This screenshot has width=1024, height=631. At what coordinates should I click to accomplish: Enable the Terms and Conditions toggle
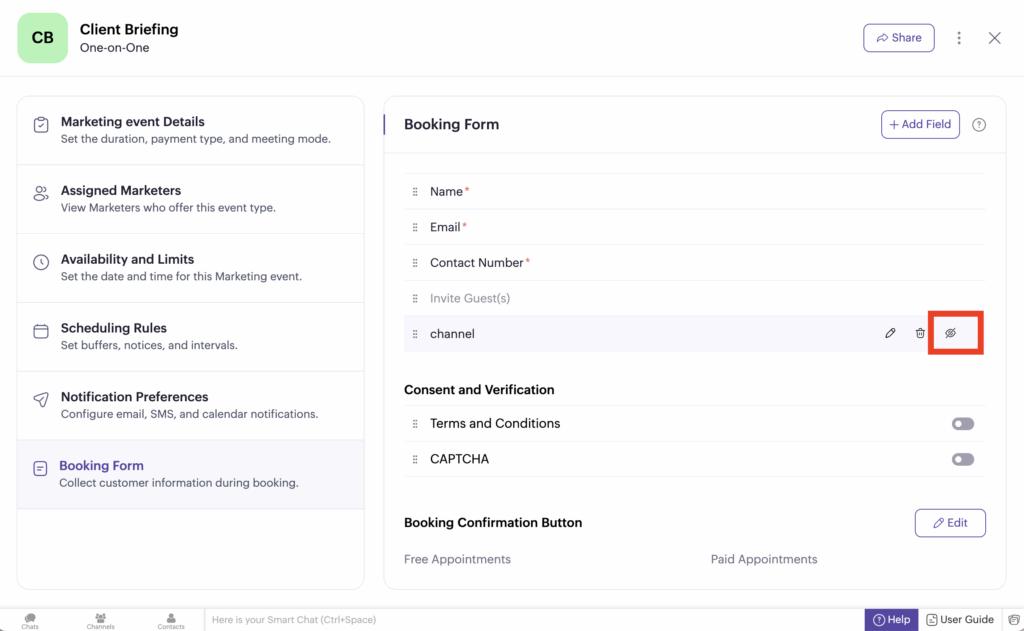(x=962, y=424)
